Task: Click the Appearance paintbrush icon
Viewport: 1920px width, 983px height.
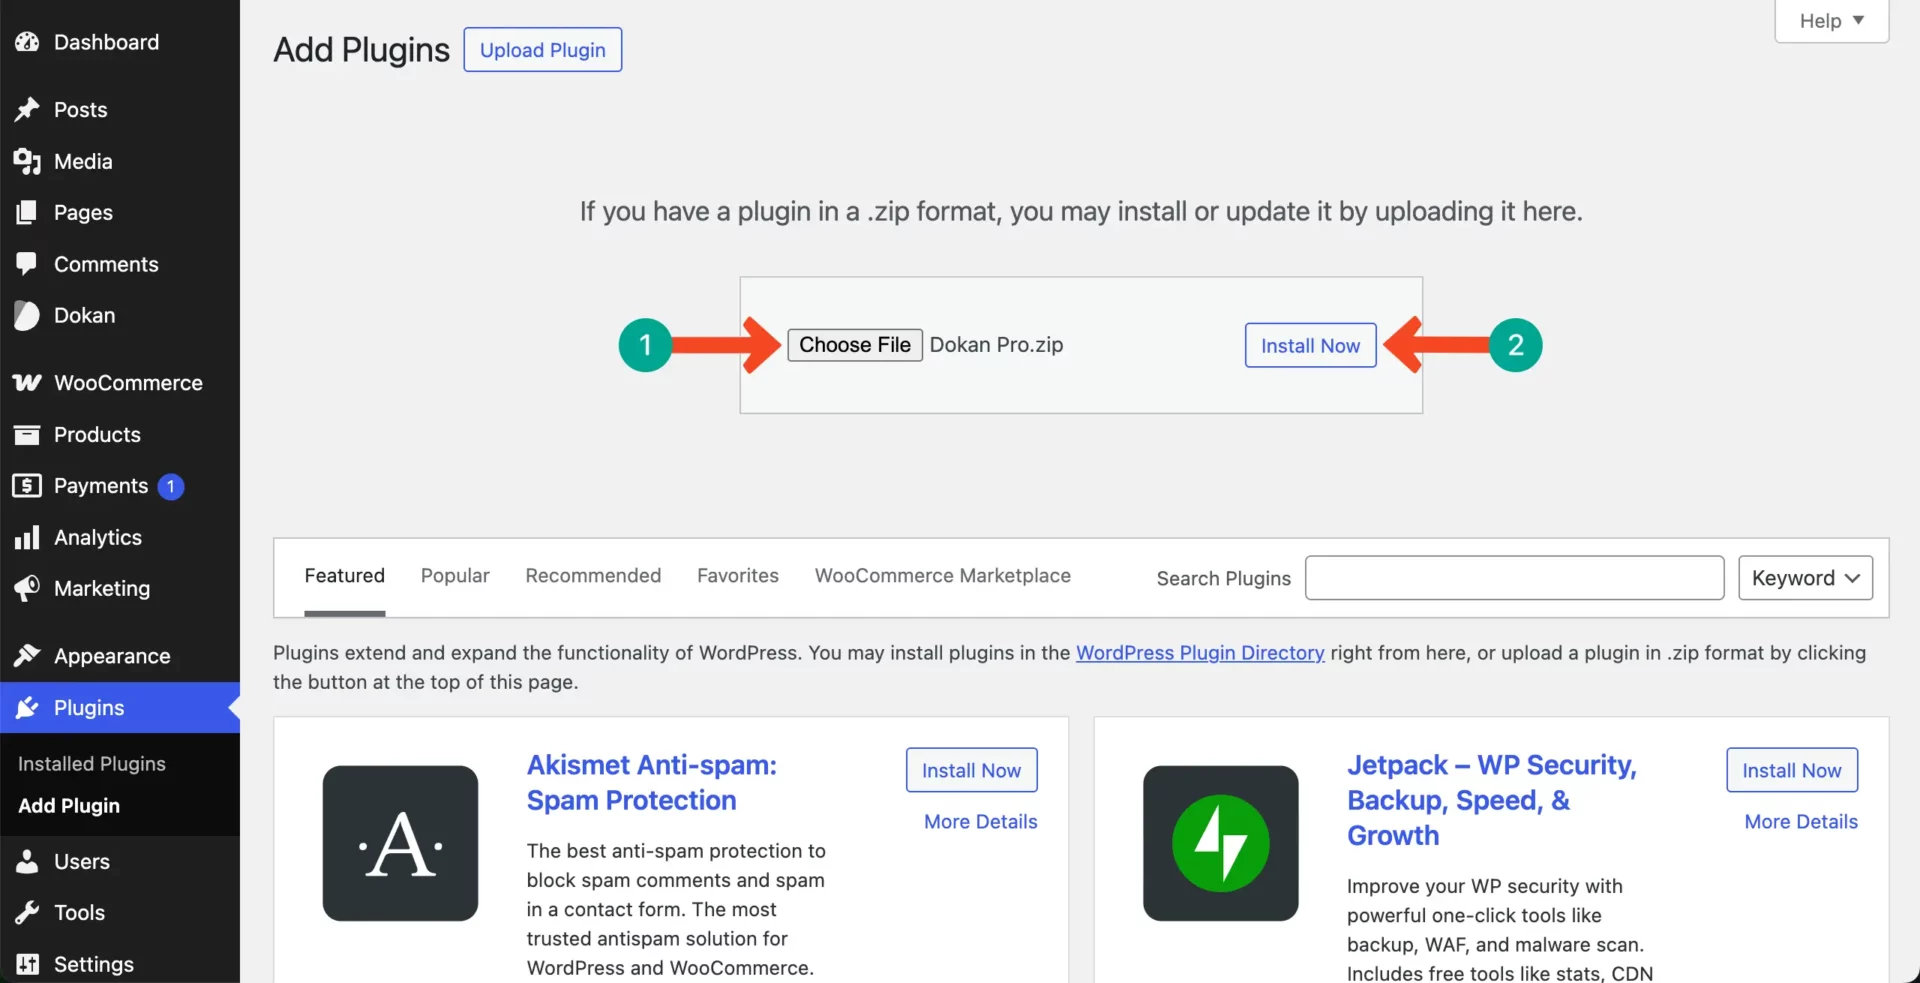Action: click(27, 656)
